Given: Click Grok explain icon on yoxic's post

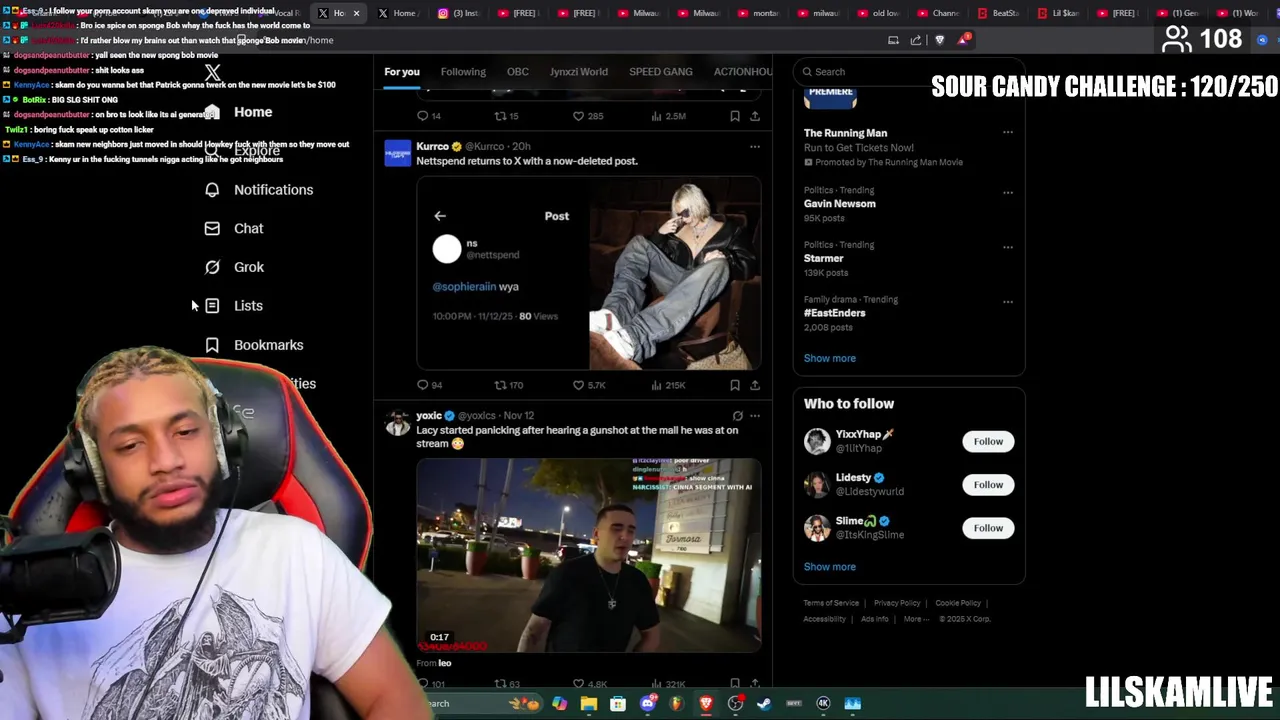Looking at the screenshot, I should coord(737,416).
